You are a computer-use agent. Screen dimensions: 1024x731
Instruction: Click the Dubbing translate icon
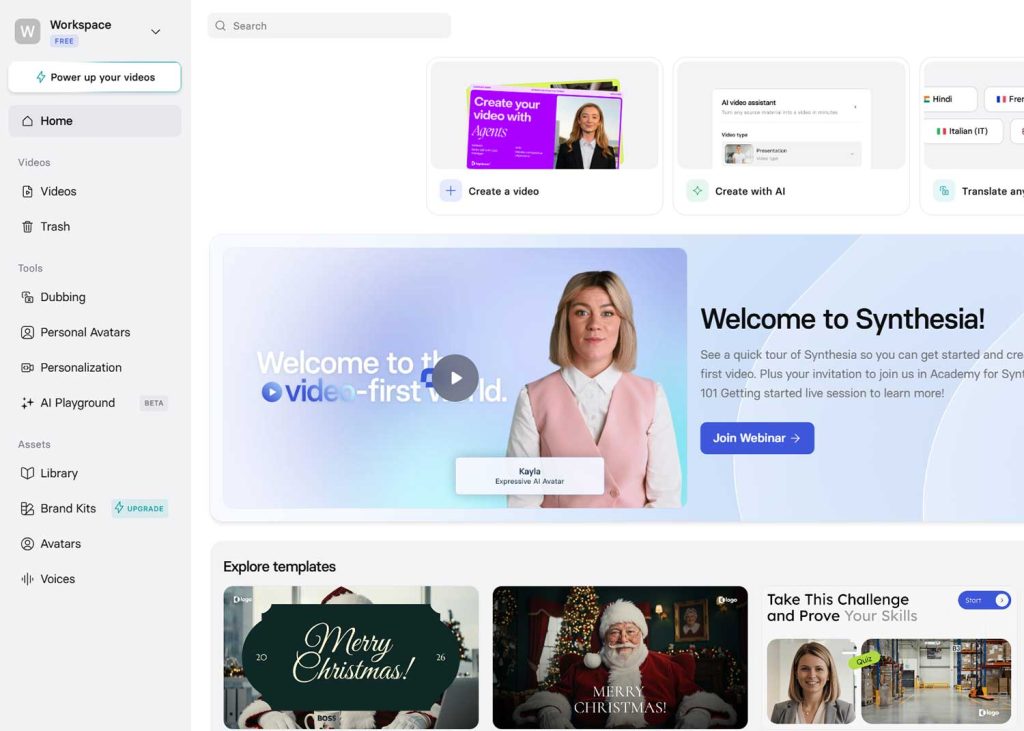point(27,297)
